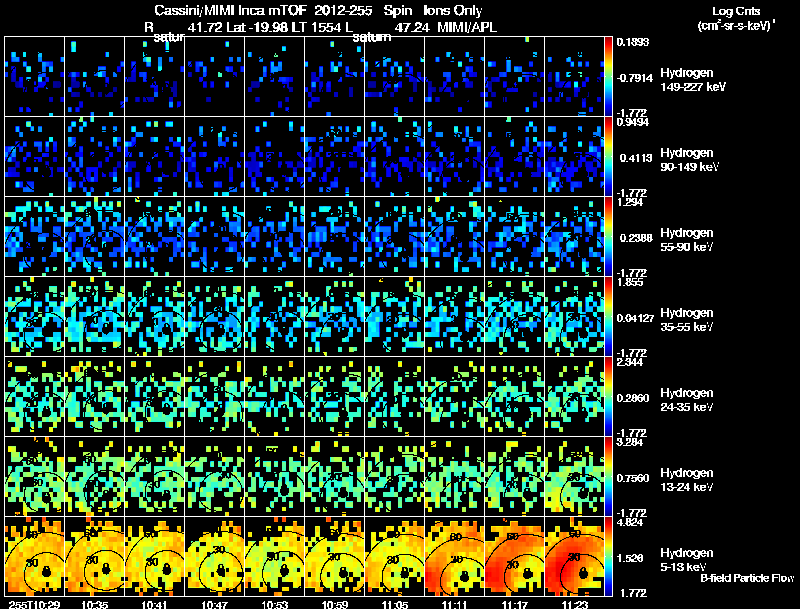
Task: Click the 0.1893 color scale maximum value
Action: tap(632, 42)
